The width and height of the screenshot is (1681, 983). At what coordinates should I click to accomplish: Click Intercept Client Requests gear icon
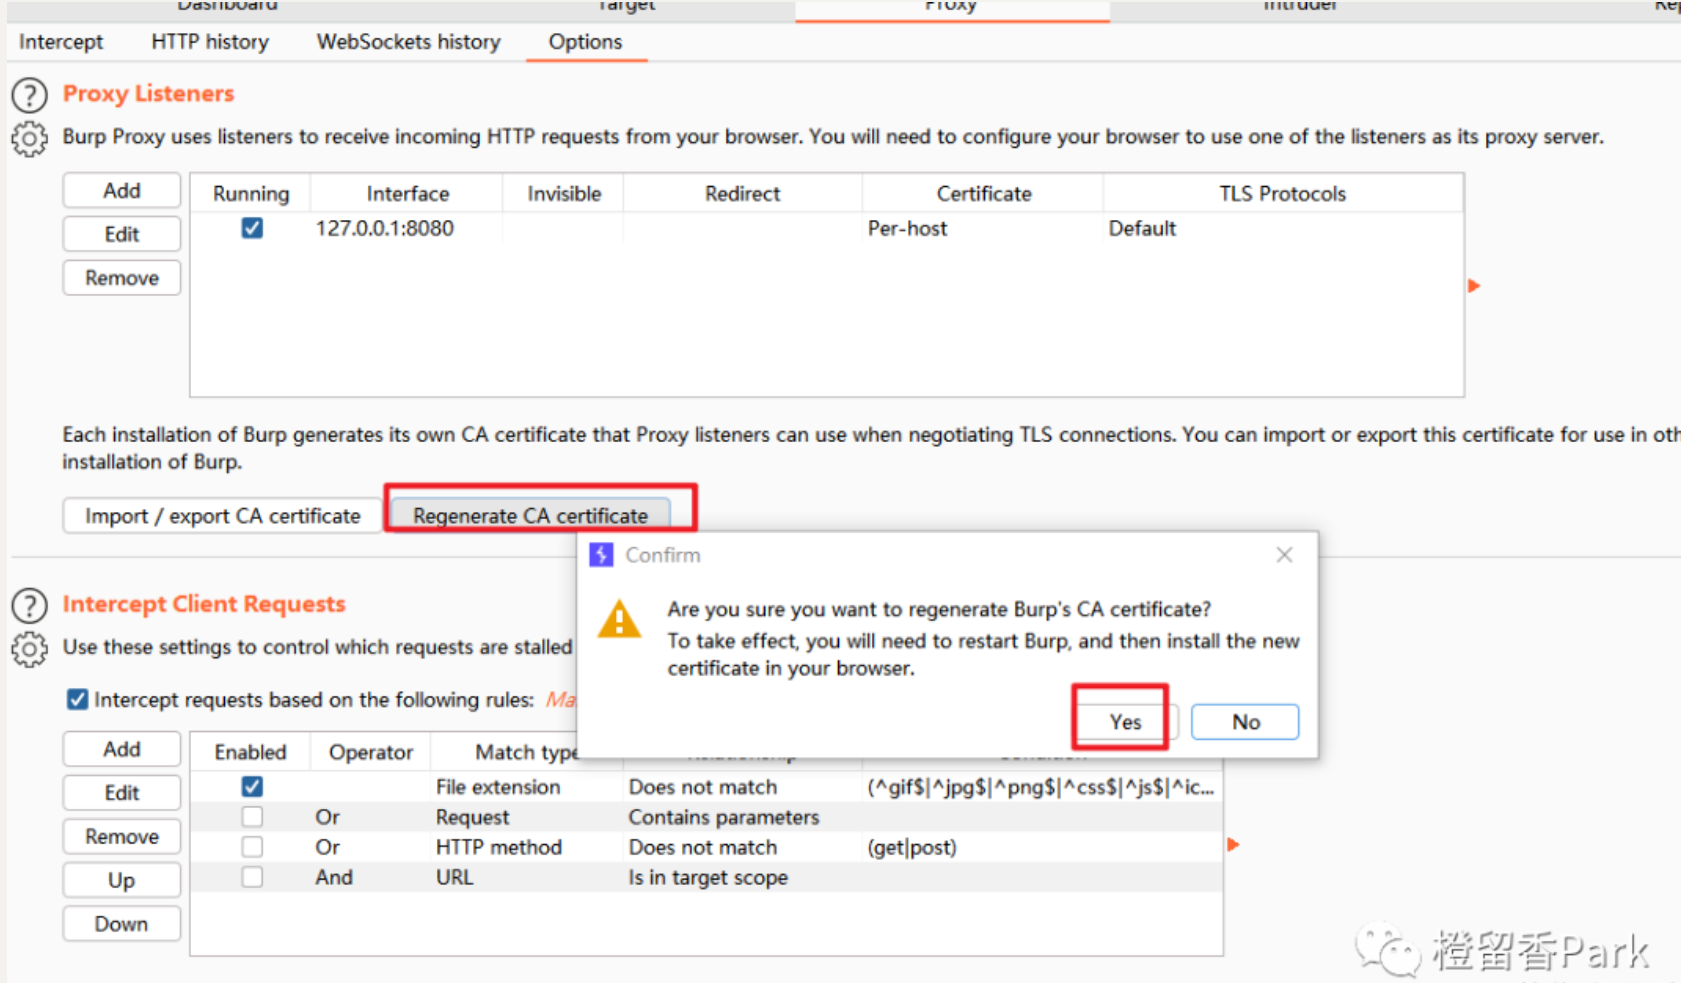click(29, 649)
